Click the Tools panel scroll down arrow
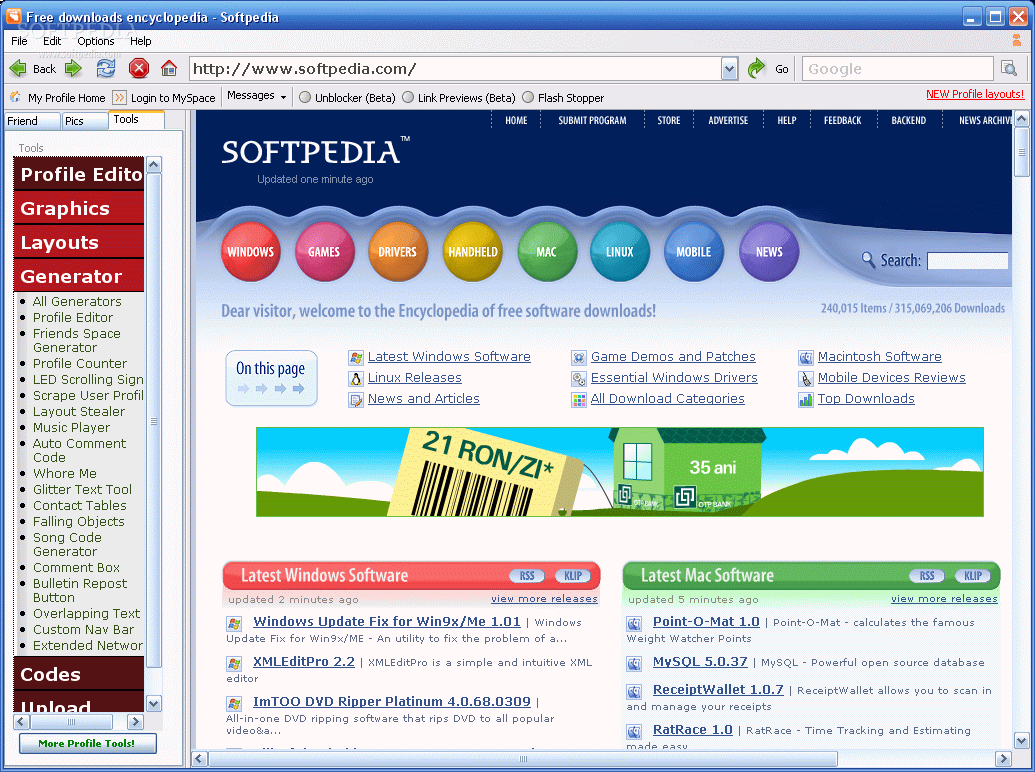 coord(154,703)
